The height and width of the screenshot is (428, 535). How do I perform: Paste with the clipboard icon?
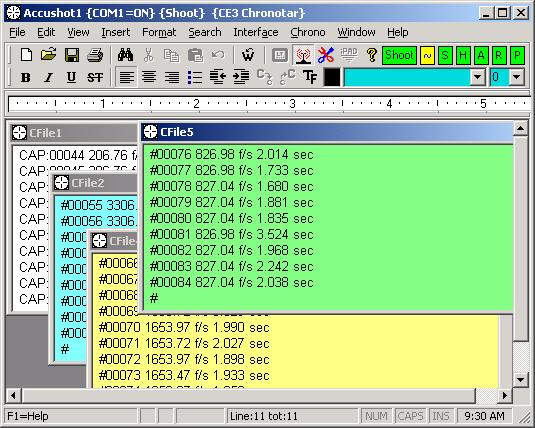195,55
